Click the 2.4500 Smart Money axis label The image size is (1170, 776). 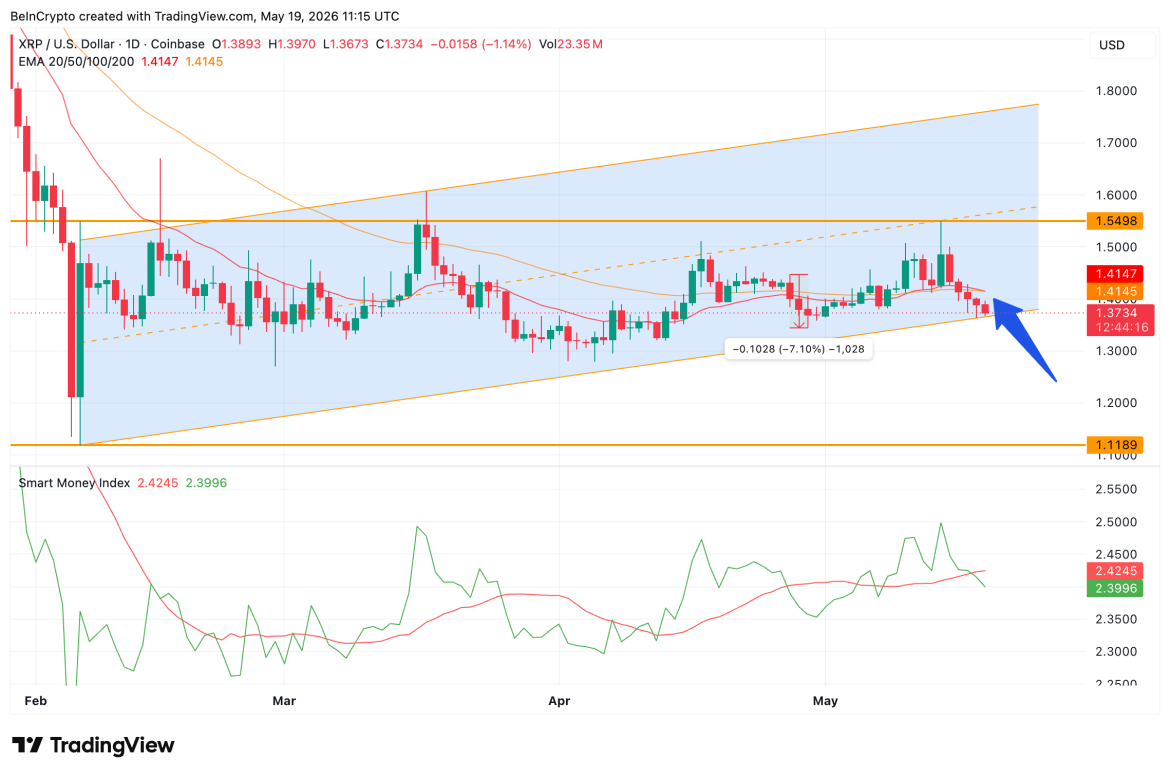tap(1116, 554)
